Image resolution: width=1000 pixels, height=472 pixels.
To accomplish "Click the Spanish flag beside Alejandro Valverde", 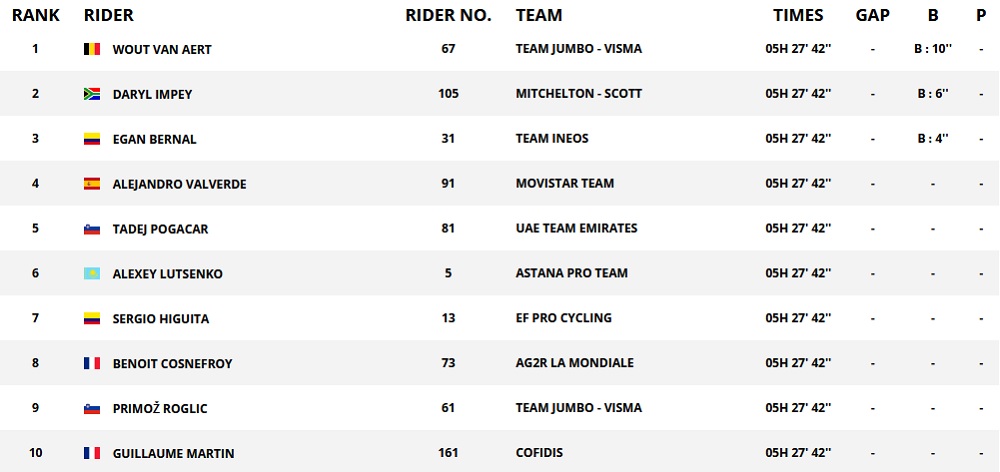I will click(x=92, y=184).
